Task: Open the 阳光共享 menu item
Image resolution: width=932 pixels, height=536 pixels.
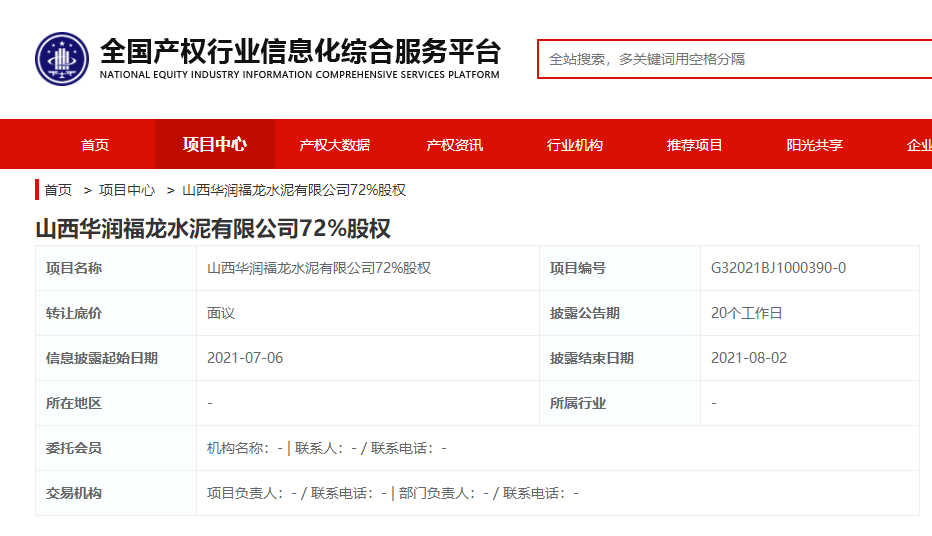Action: point(814,144)
